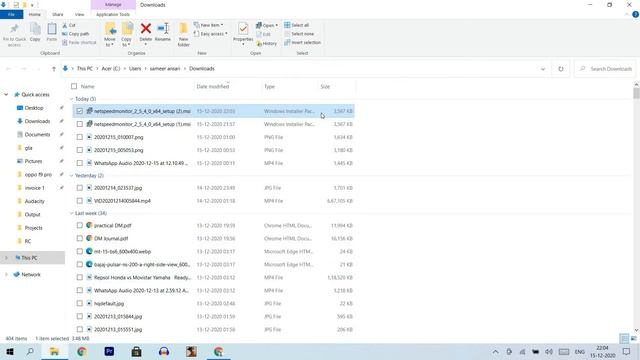
Task: Click Invert selection
Action: (x=302, y=42)
